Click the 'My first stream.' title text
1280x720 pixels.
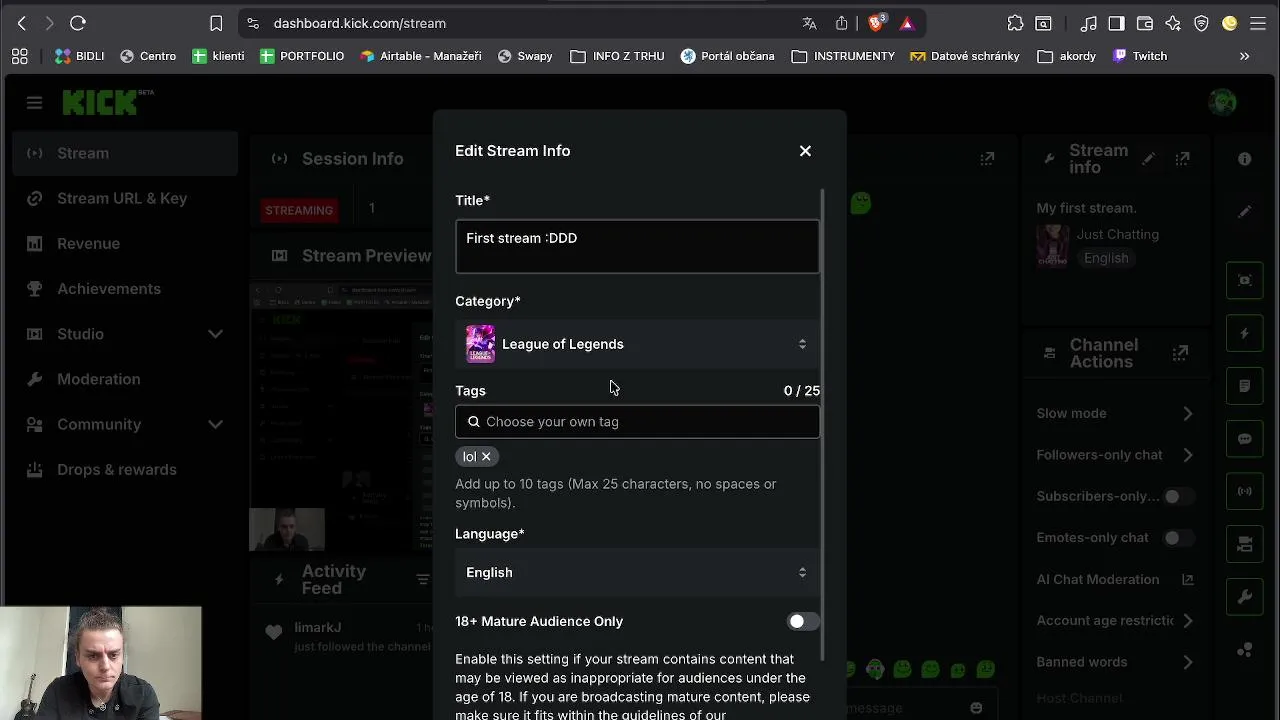(x=1086, y=208)
